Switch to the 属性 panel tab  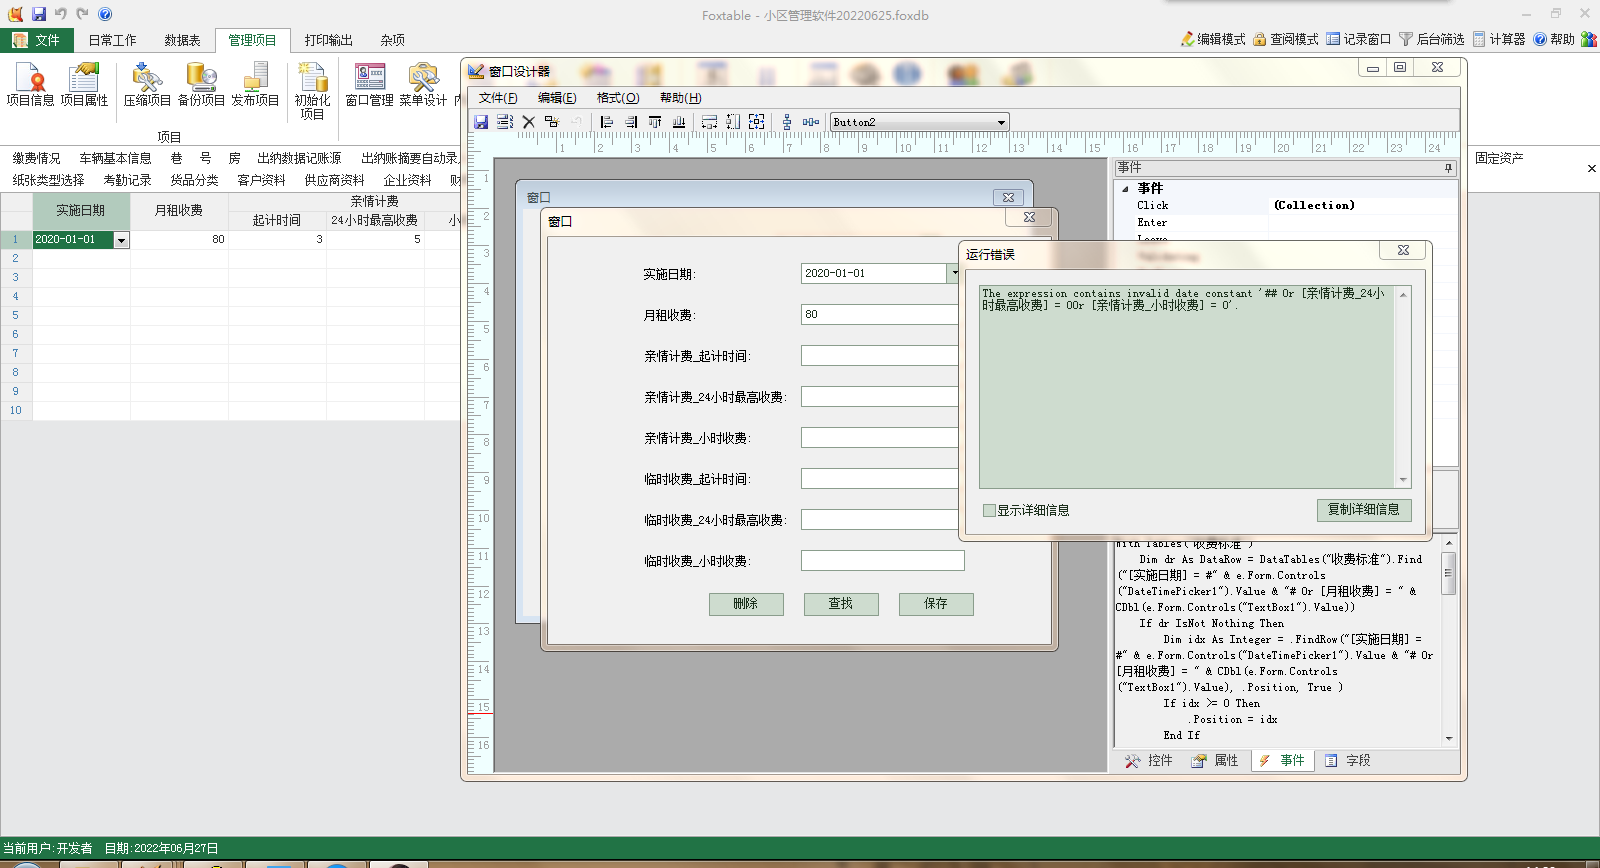(1215, 761)
